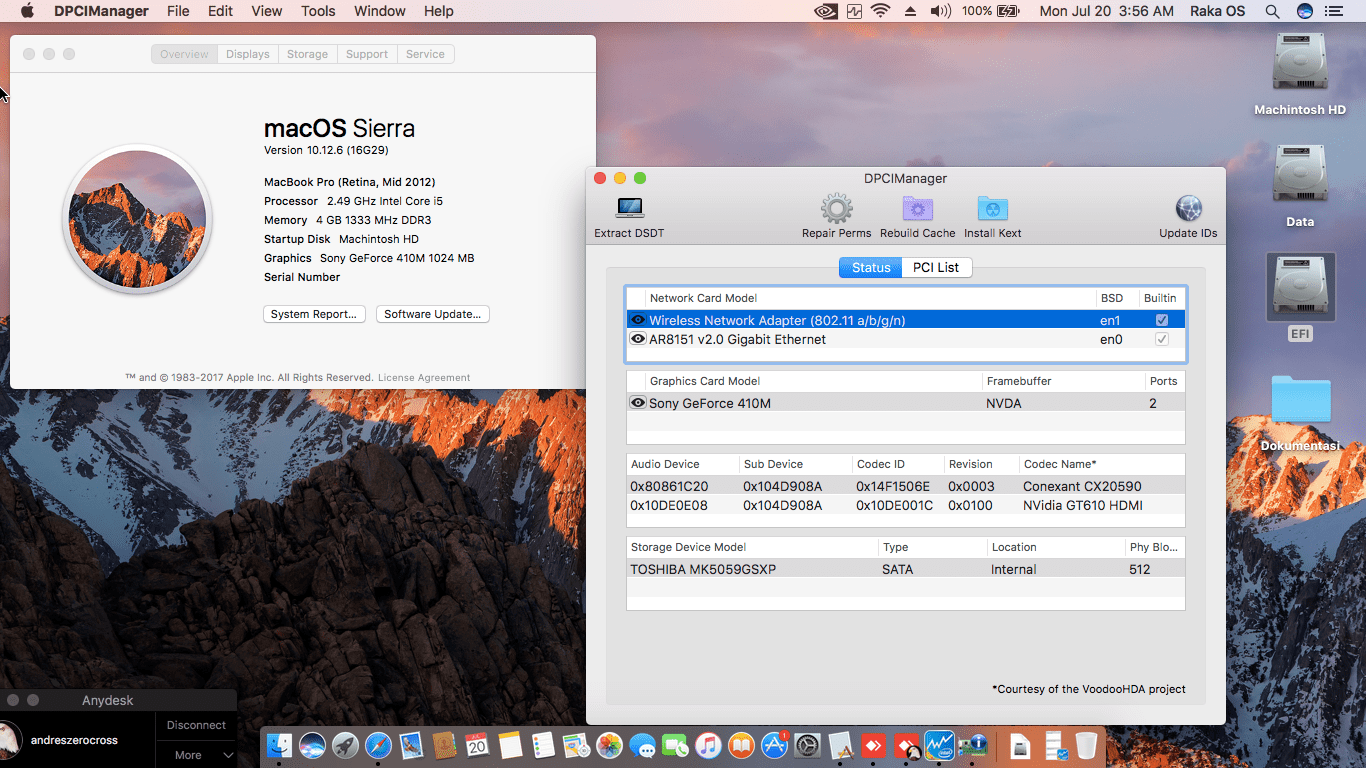
Task: Launch Photos from the Dock
Action: point(609,745)
